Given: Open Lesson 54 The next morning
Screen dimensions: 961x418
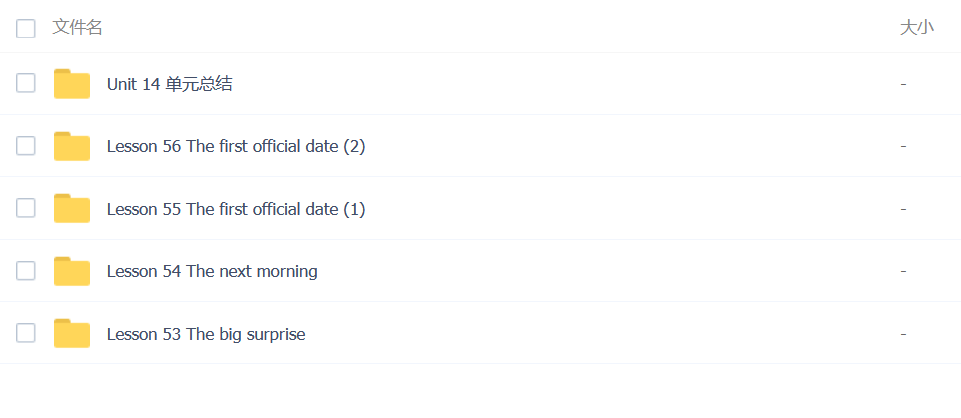Looking at the screenshot, I should point(212,271).
